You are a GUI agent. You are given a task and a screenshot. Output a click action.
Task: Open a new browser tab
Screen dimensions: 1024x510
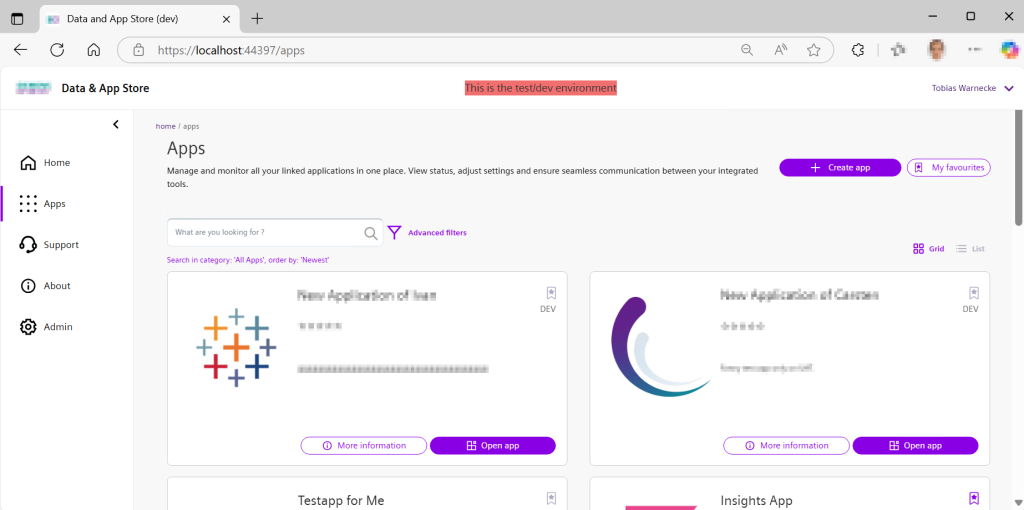(257, 18)
